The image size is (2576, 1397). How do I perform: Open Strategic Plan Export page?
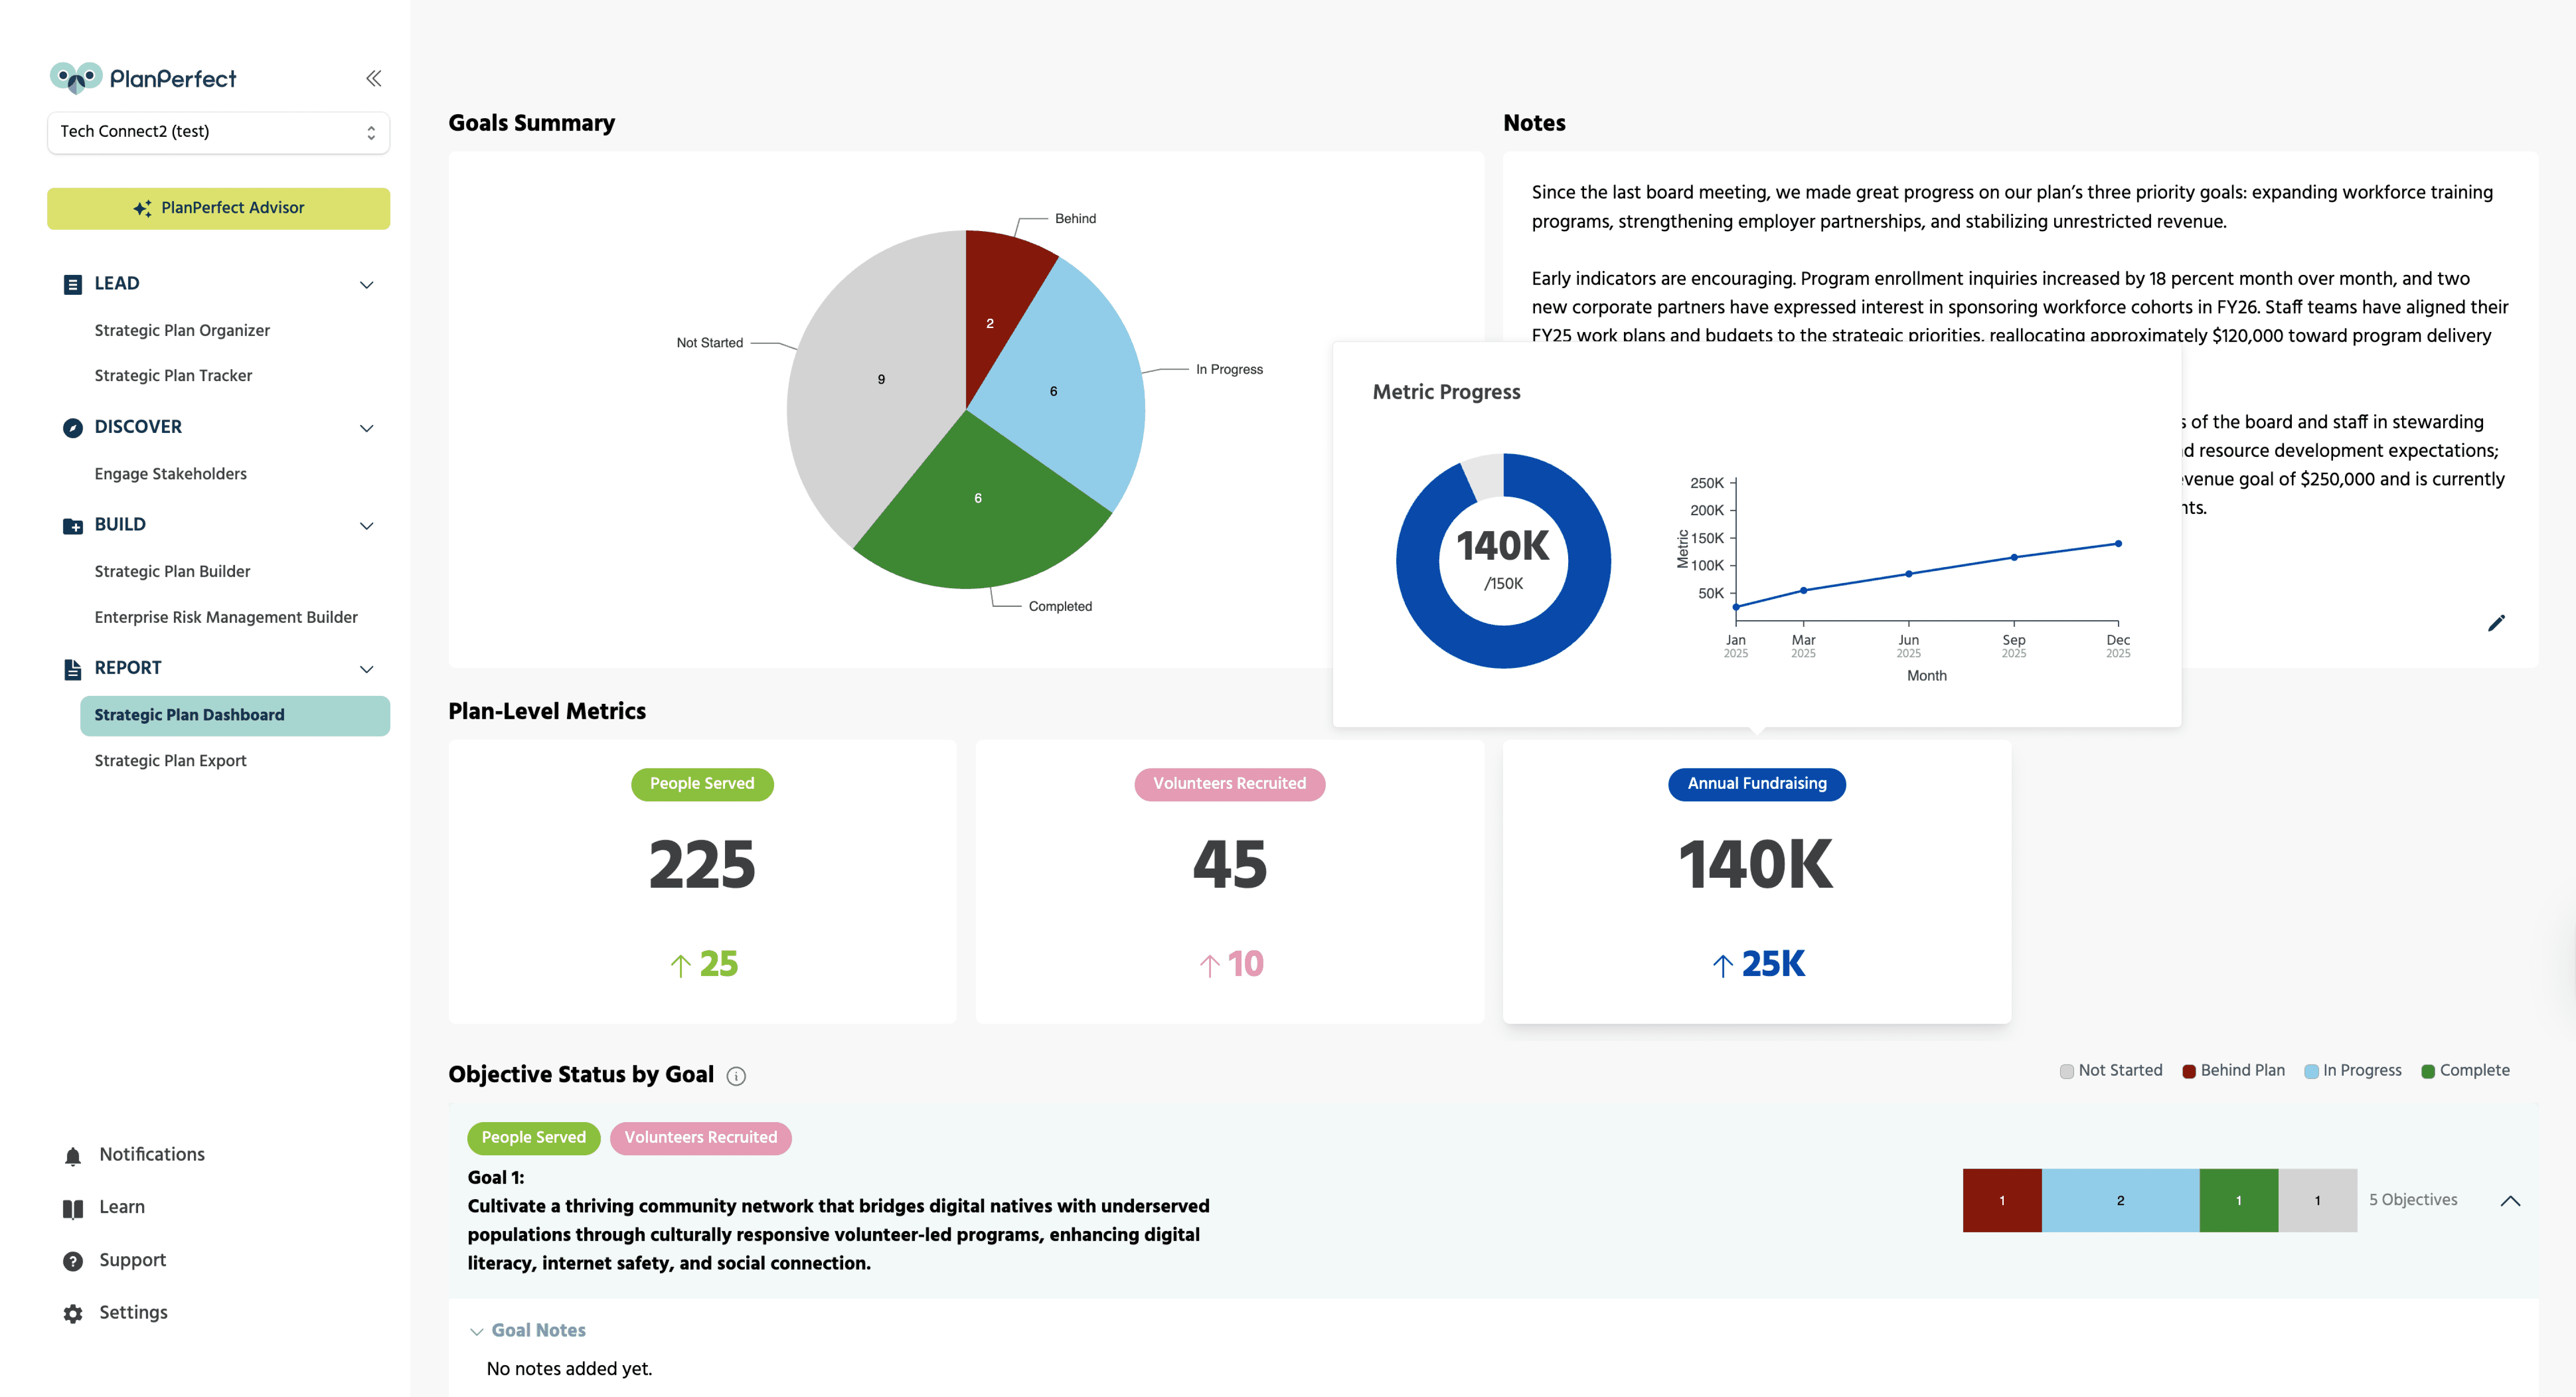[x=170, y=760]
